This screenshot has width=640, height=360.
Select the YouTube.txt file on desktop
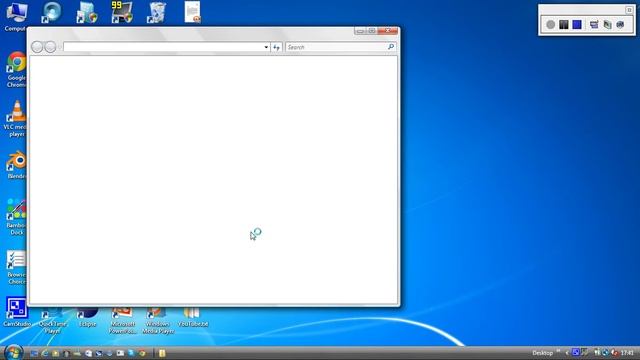point(193,318)
